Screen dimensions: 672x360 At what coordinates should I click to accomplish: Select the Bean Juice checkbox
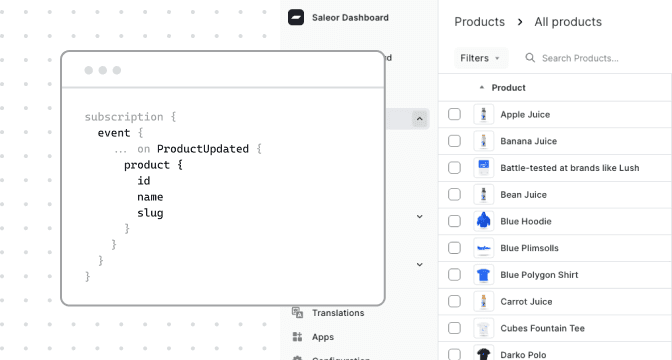pos(454,195)
